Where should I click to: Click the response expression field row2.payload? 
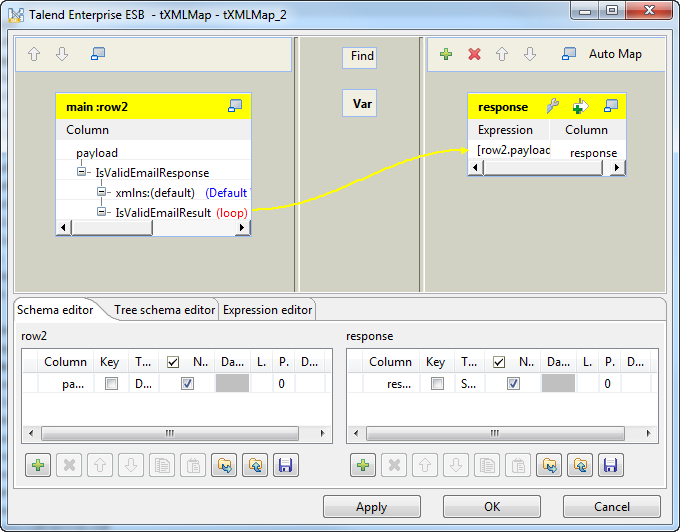(513, 150)
